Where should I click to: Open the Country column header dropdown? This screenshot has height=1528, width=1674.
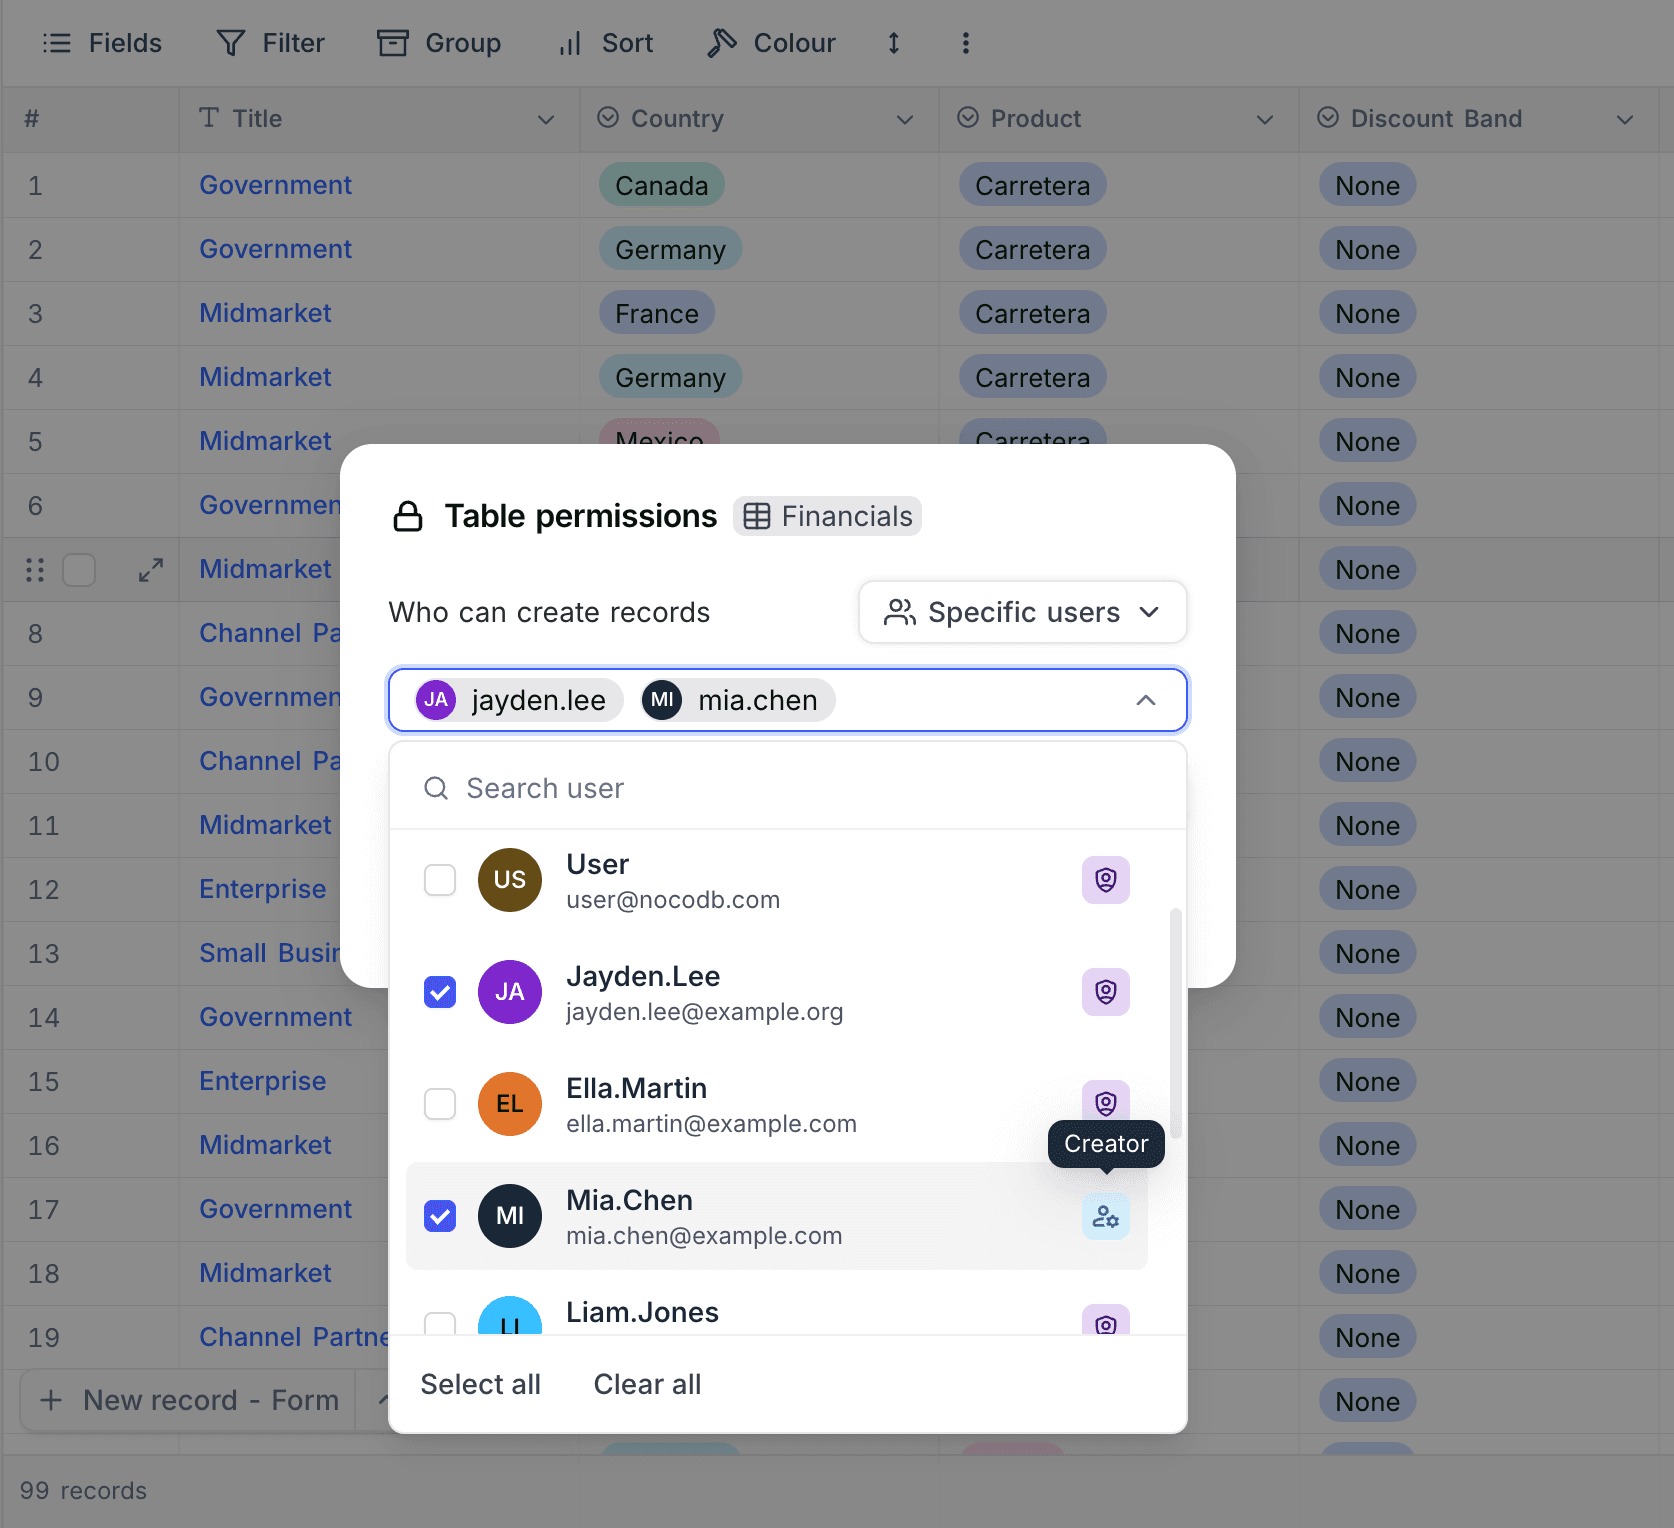point(903,119)
